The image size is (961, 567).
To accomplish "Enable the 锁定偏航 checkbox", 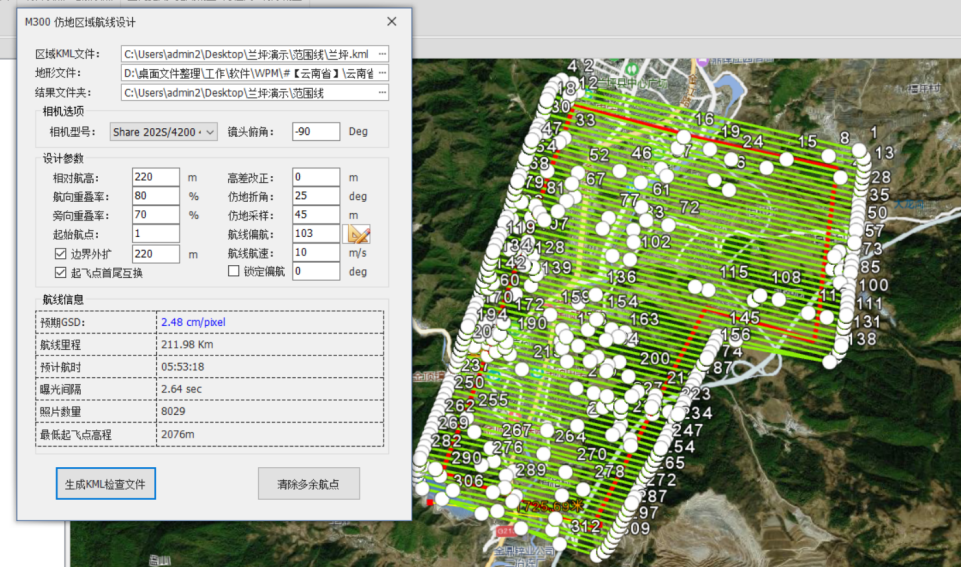I will 234,272.
